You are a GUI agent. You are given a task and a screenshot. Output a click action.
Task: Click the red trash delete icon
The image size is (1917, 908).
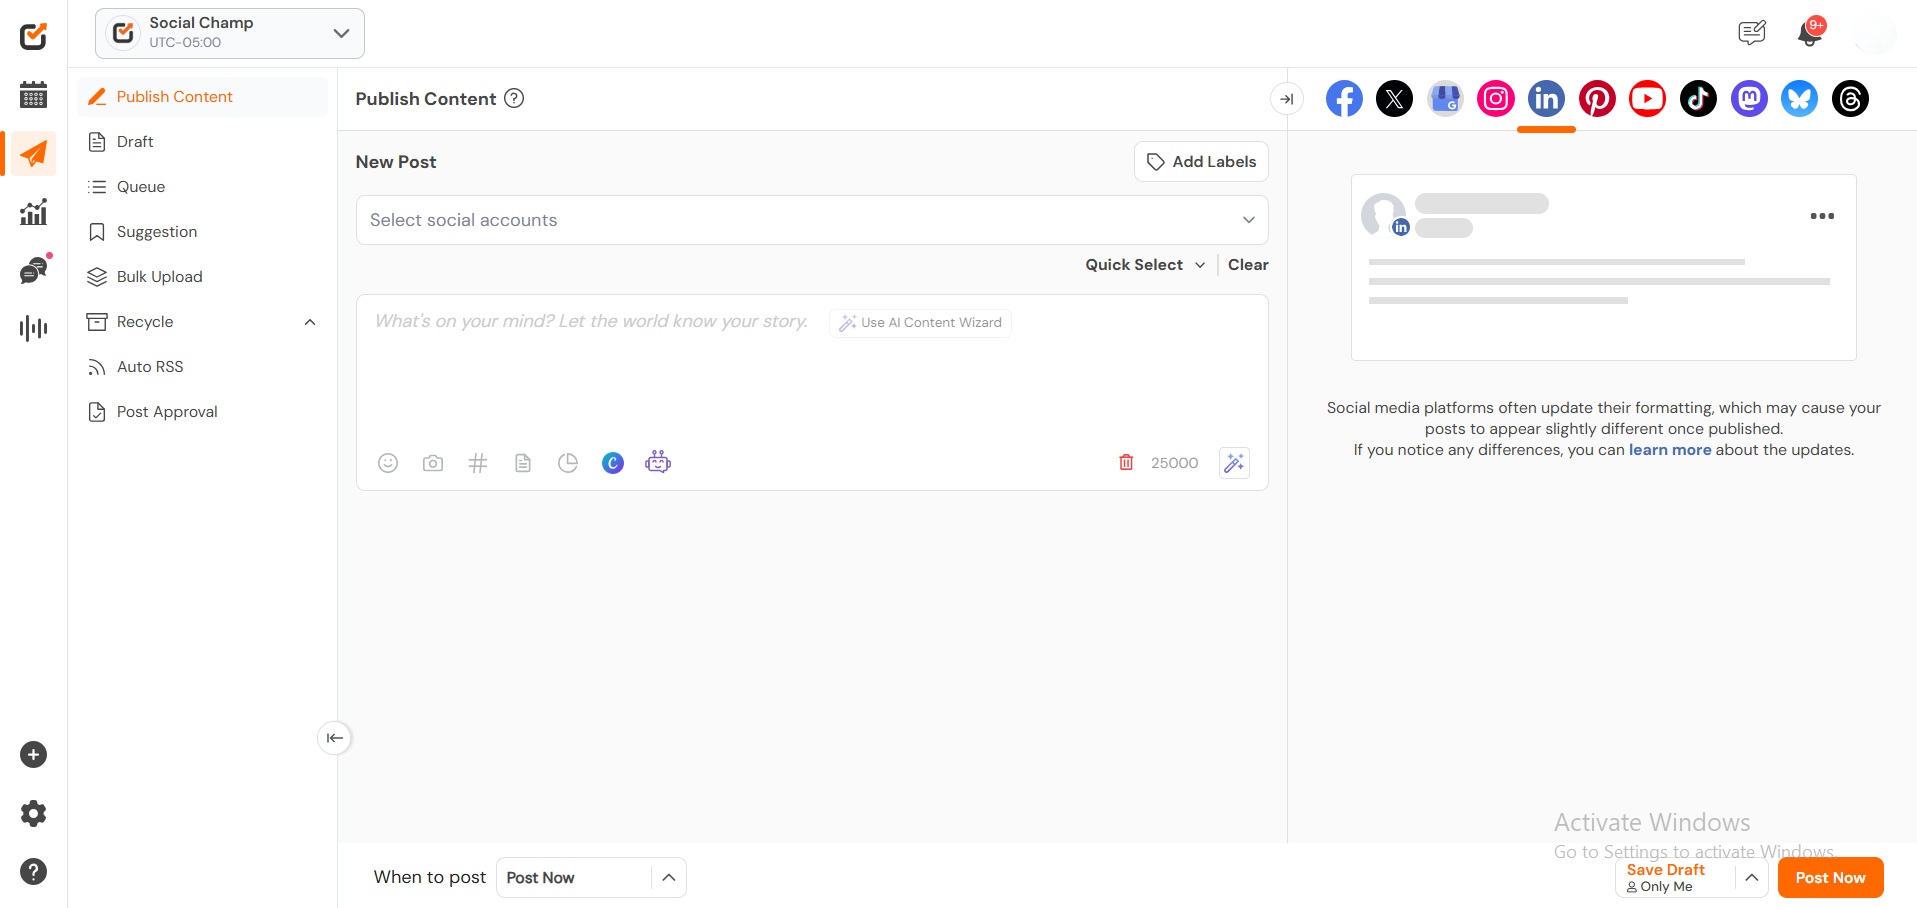[1126, 462]
